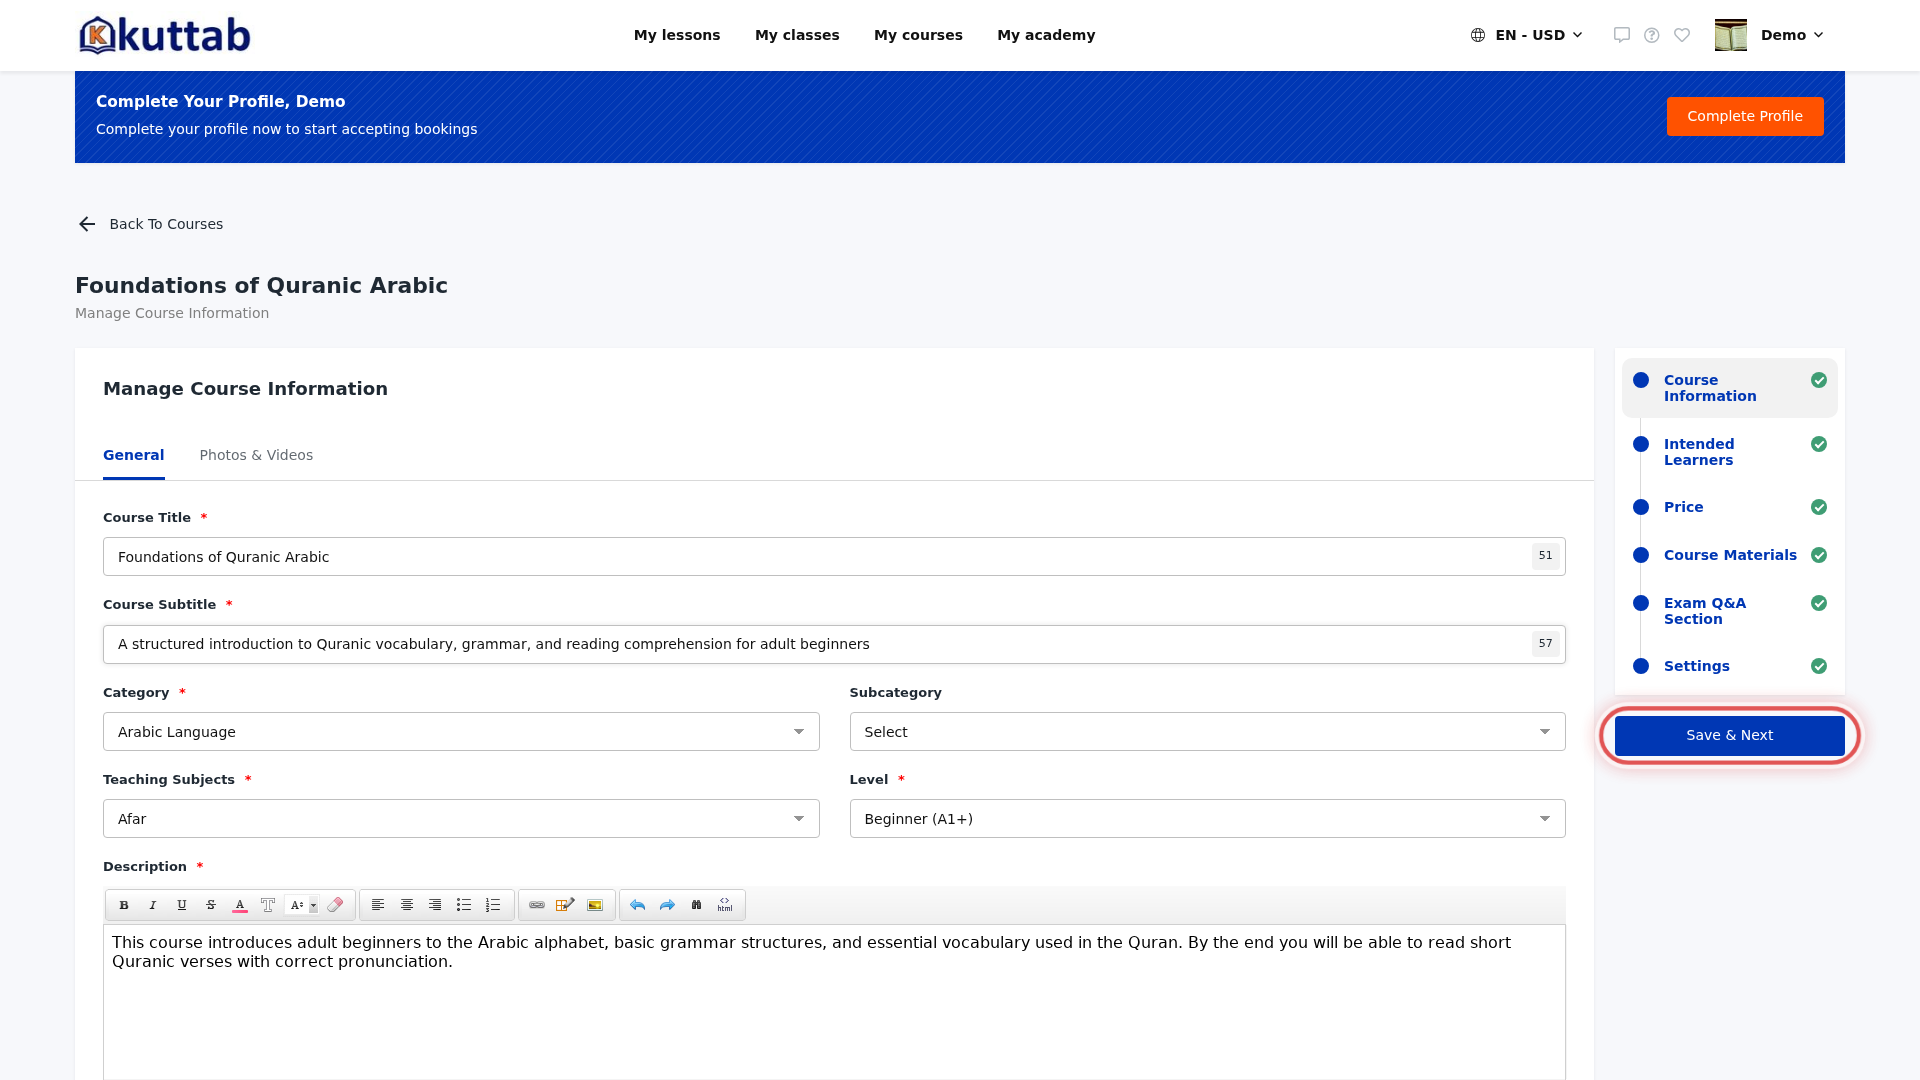Open Teaching Subjects dropdown showing Afar
The height and width of the screenshot is (1080, 1920).
tap(461, 819)
